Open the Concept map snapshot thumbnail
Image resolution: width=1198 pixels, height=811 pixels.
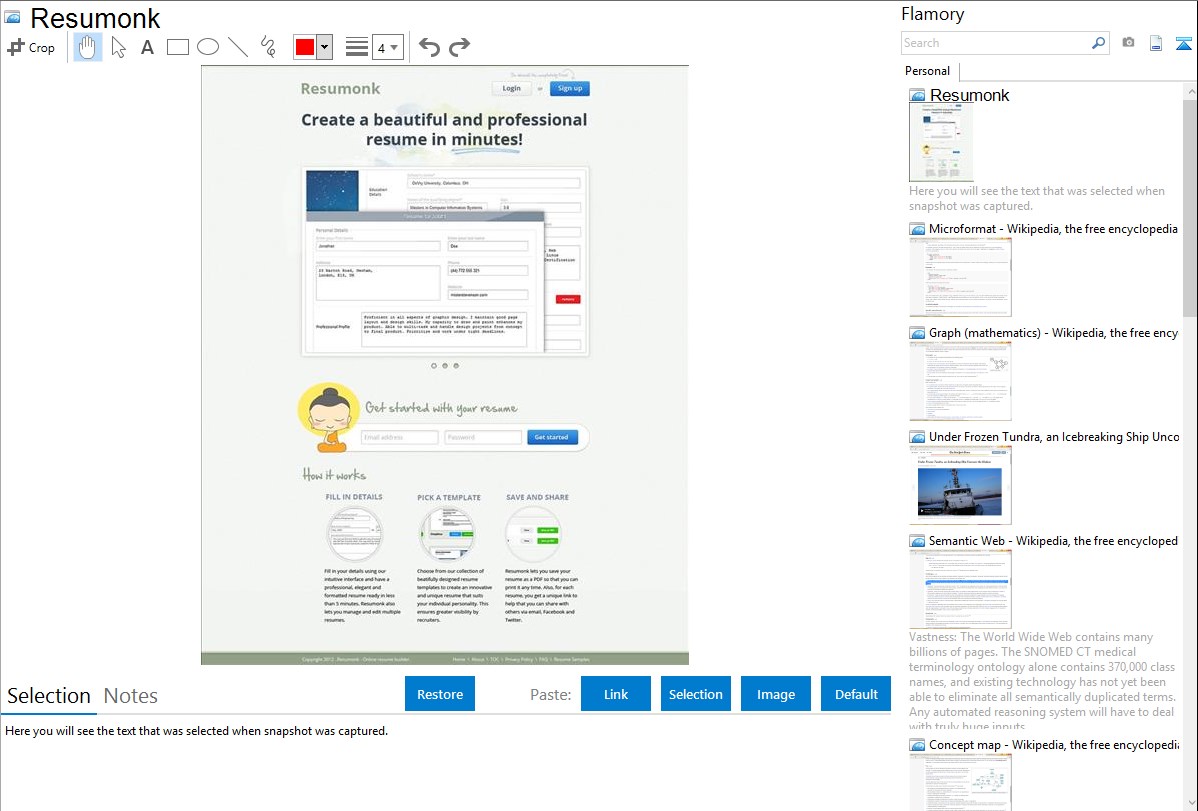[960, 782]
